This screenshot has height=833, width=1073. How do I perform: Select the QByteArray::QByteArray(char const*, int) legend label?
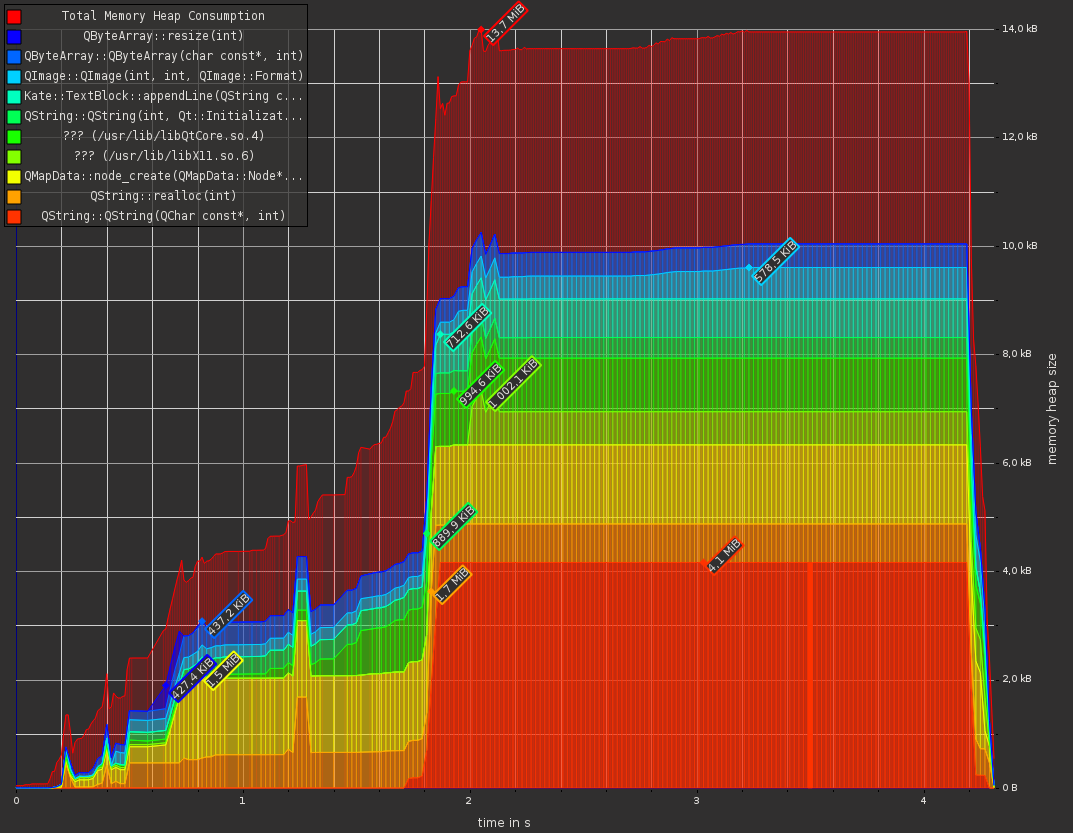tap(163, 57)
